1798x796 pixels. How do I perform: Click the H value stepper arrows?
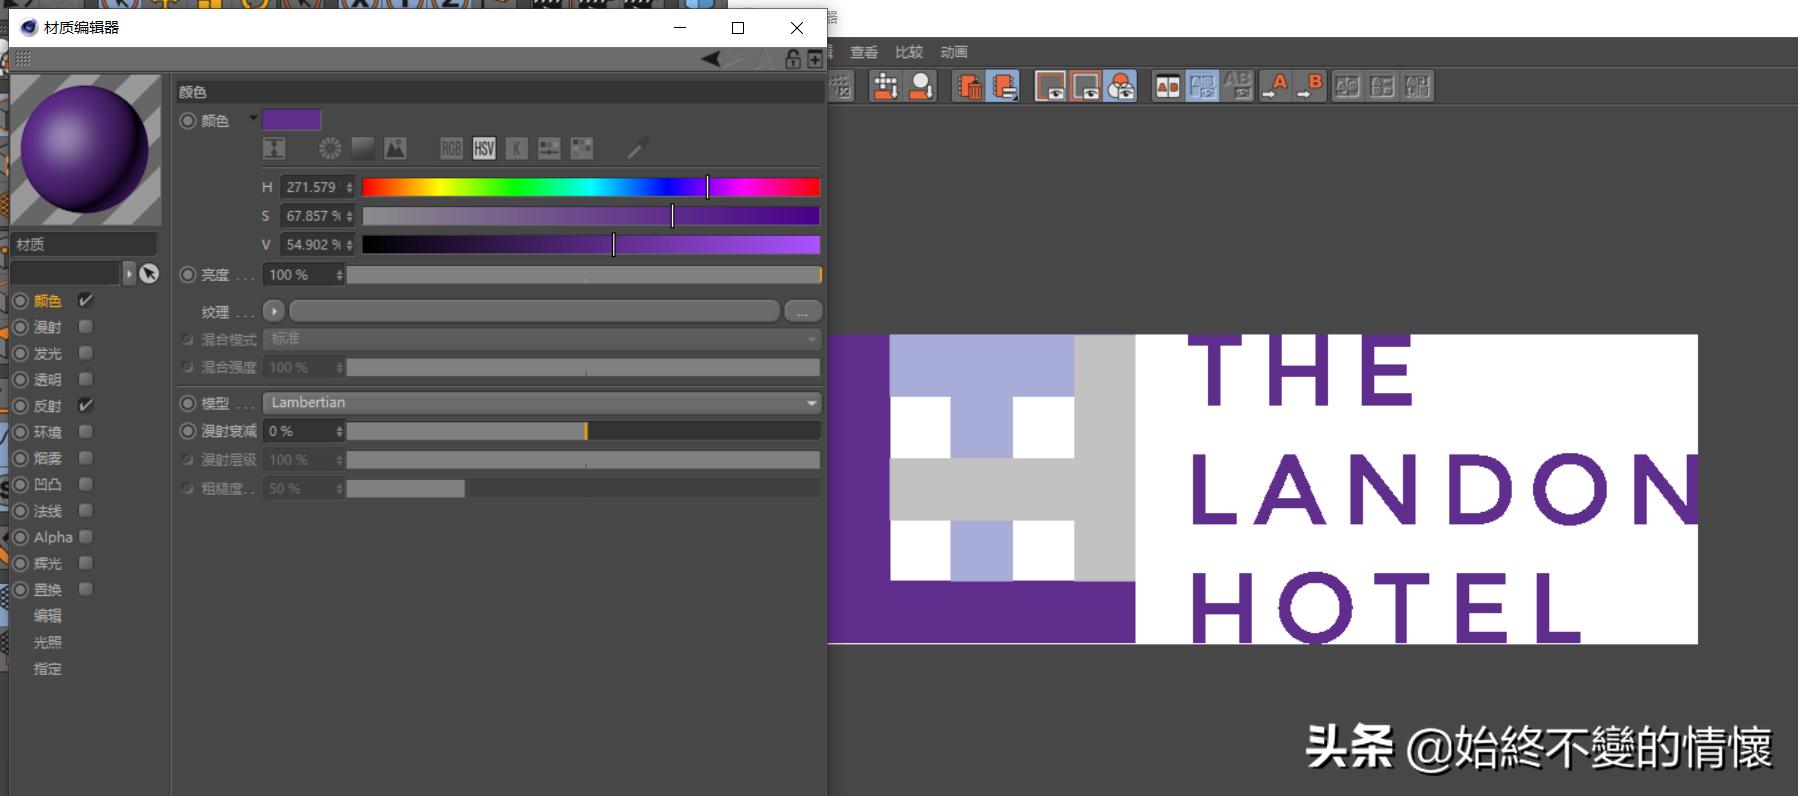[x=349, y=187]
